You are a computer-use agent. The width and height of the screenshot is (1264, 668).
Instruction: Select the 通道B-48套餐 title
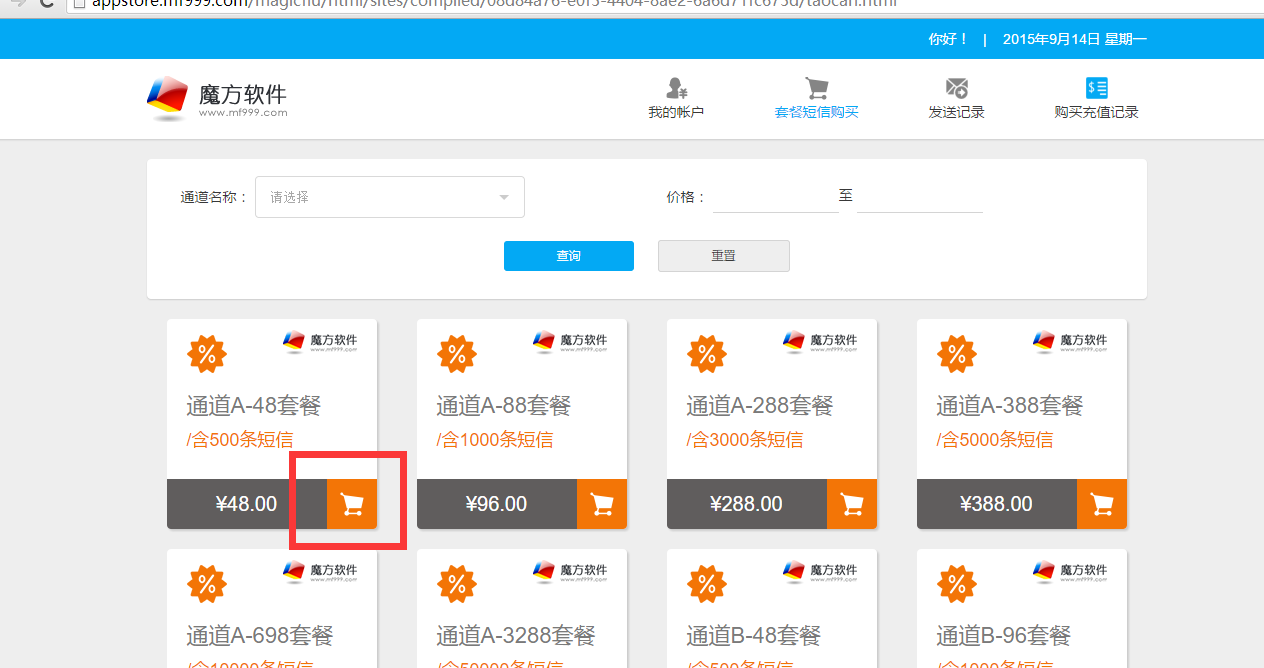coord(754,636)
